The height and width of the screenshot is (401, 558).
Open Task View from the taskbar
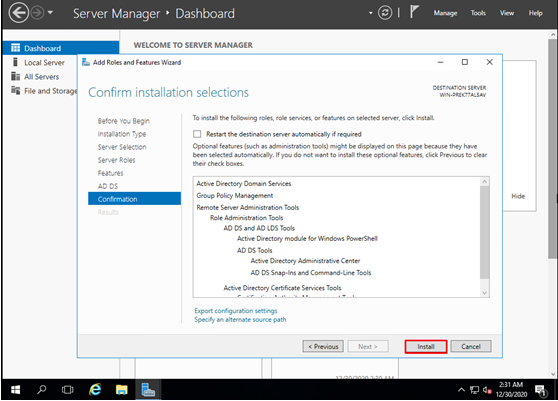(x=67, y=390)
